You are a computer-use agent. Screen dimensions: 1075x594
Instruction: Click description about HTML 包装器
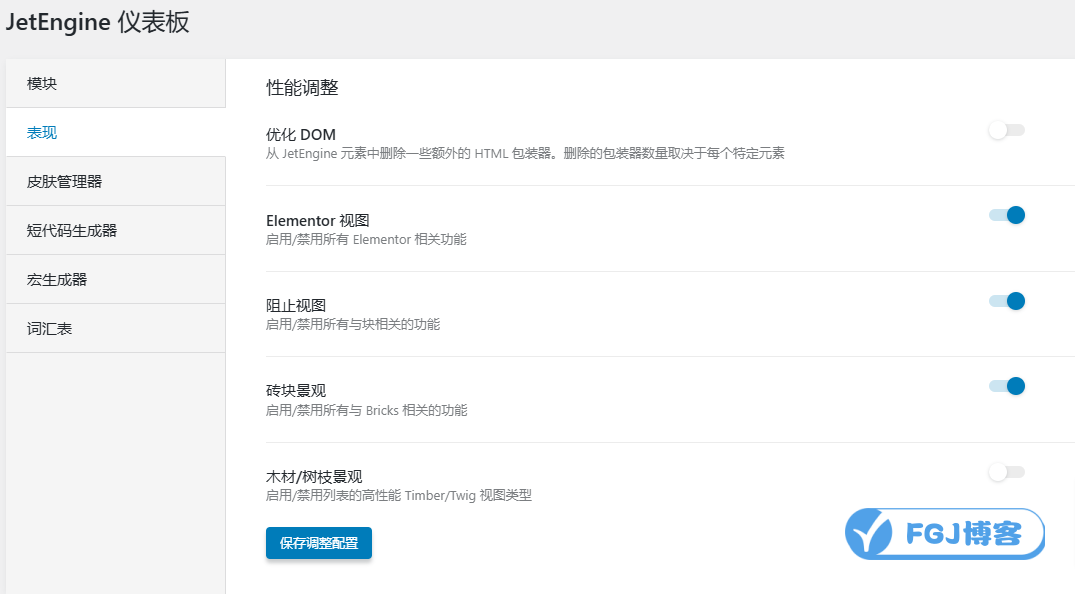point(525,154)
